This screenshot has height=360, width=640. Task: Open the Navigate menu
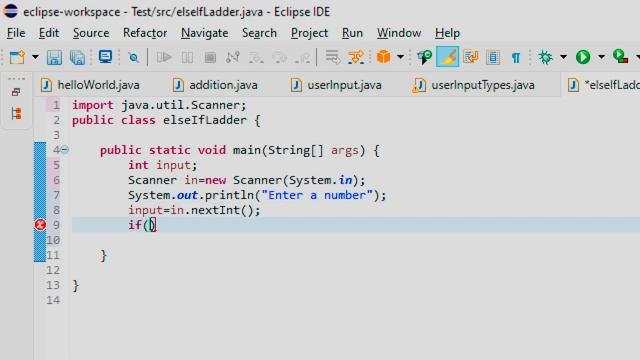point(204,33)
